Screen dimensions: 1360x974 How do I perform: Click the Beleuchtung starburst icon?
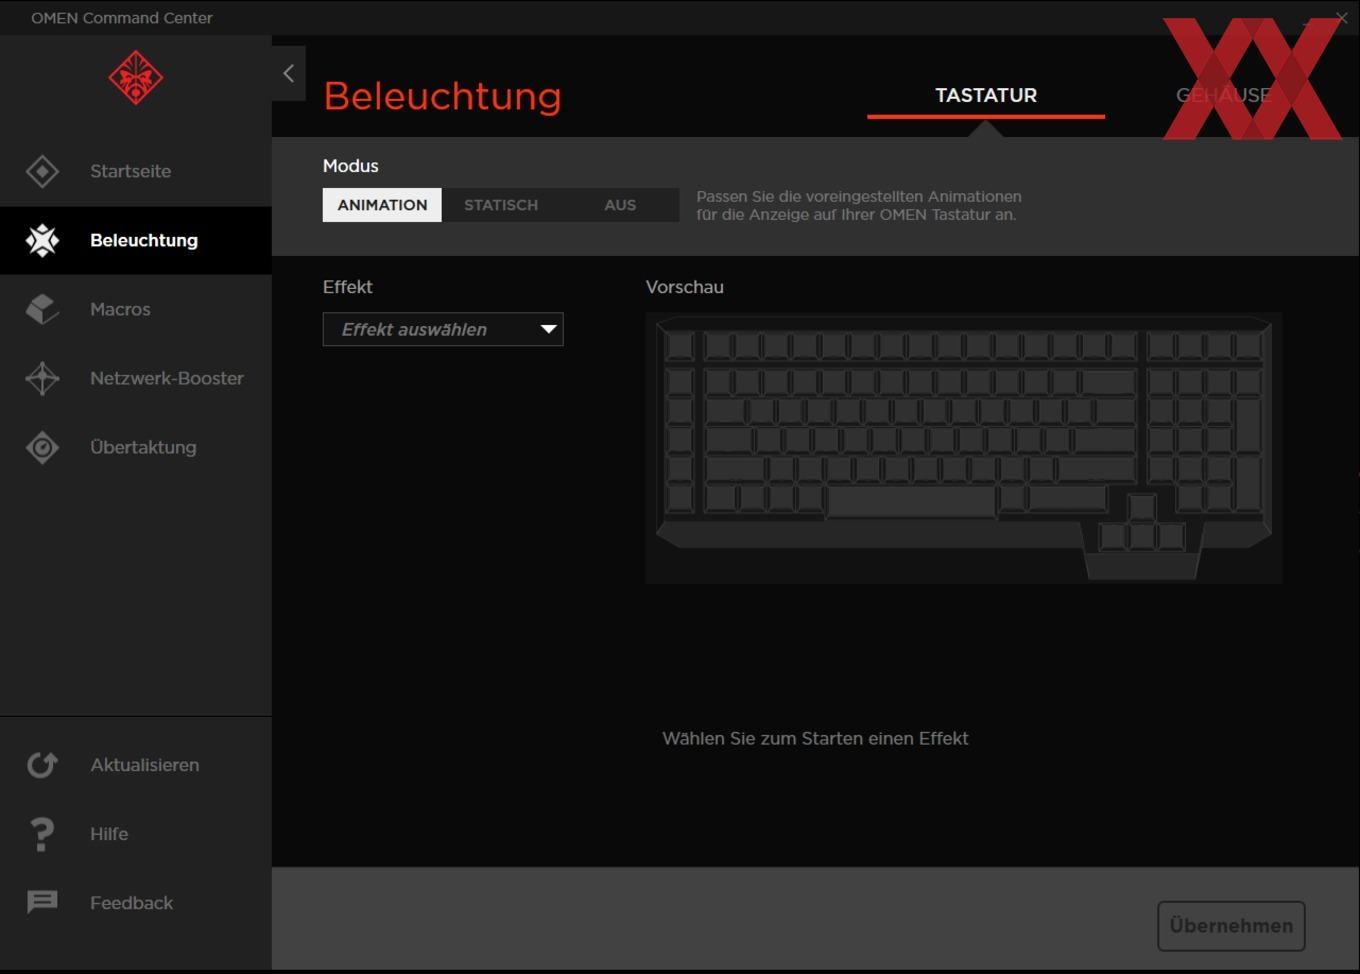click(x=42, y=240)
